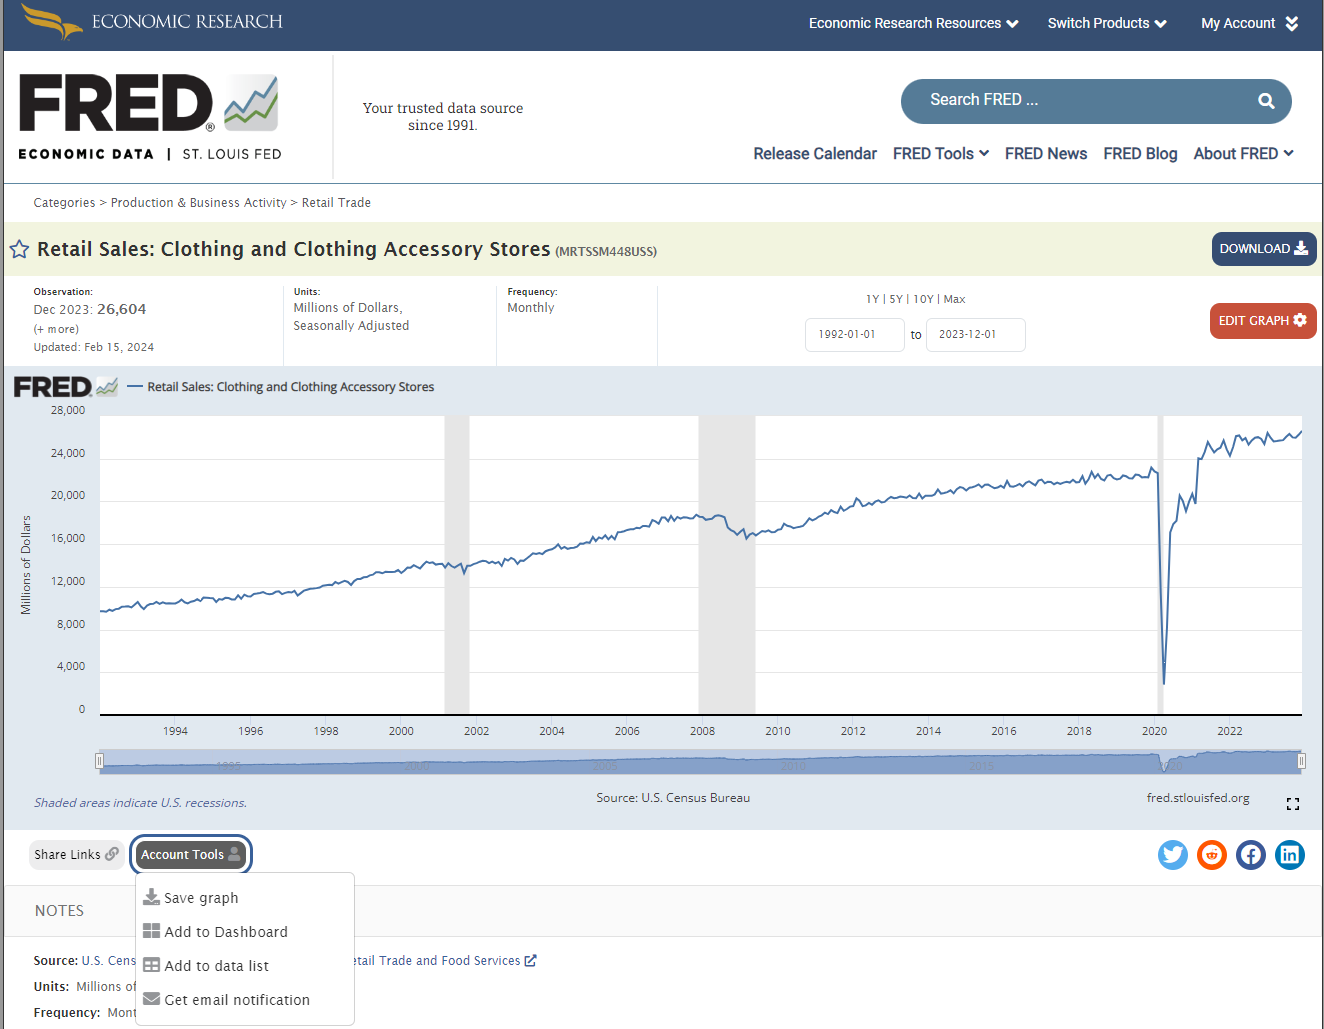Click the Edit Graph button
This screenshot has height=1029, width=1324.
point(1262,321)
